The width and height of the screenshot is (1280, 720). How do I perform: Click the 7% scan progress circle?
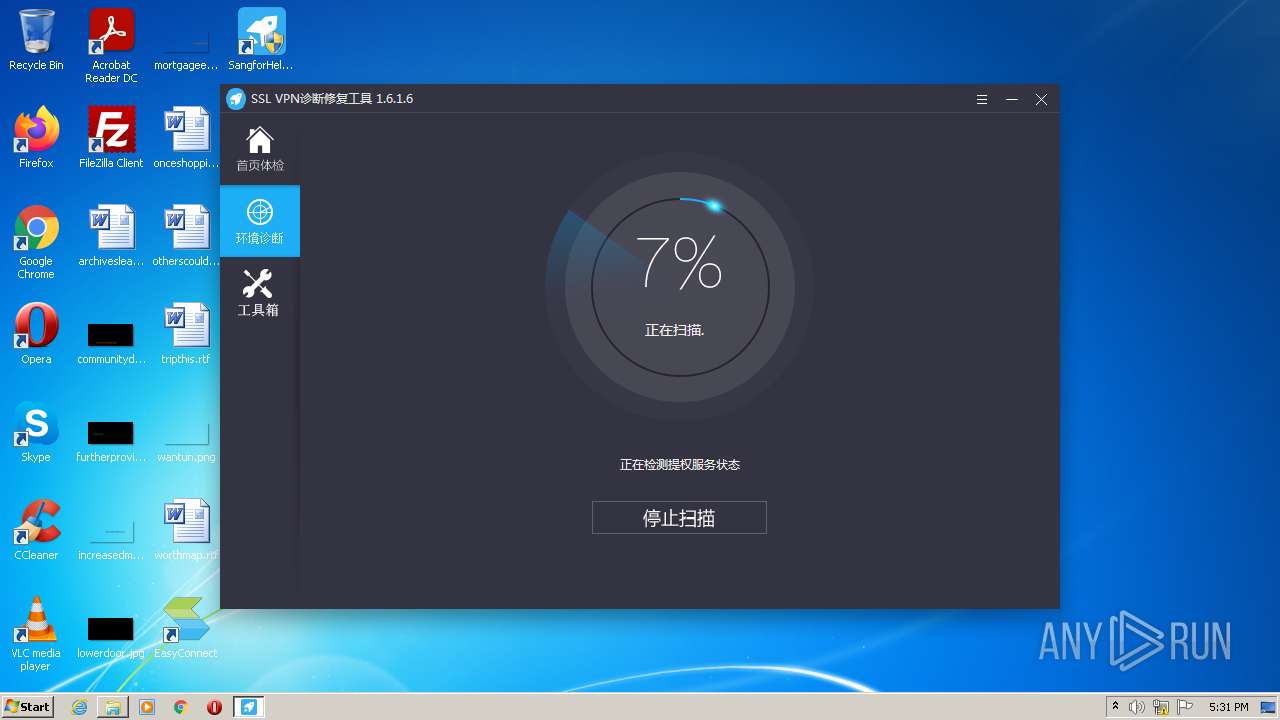(x=680, y=287)
